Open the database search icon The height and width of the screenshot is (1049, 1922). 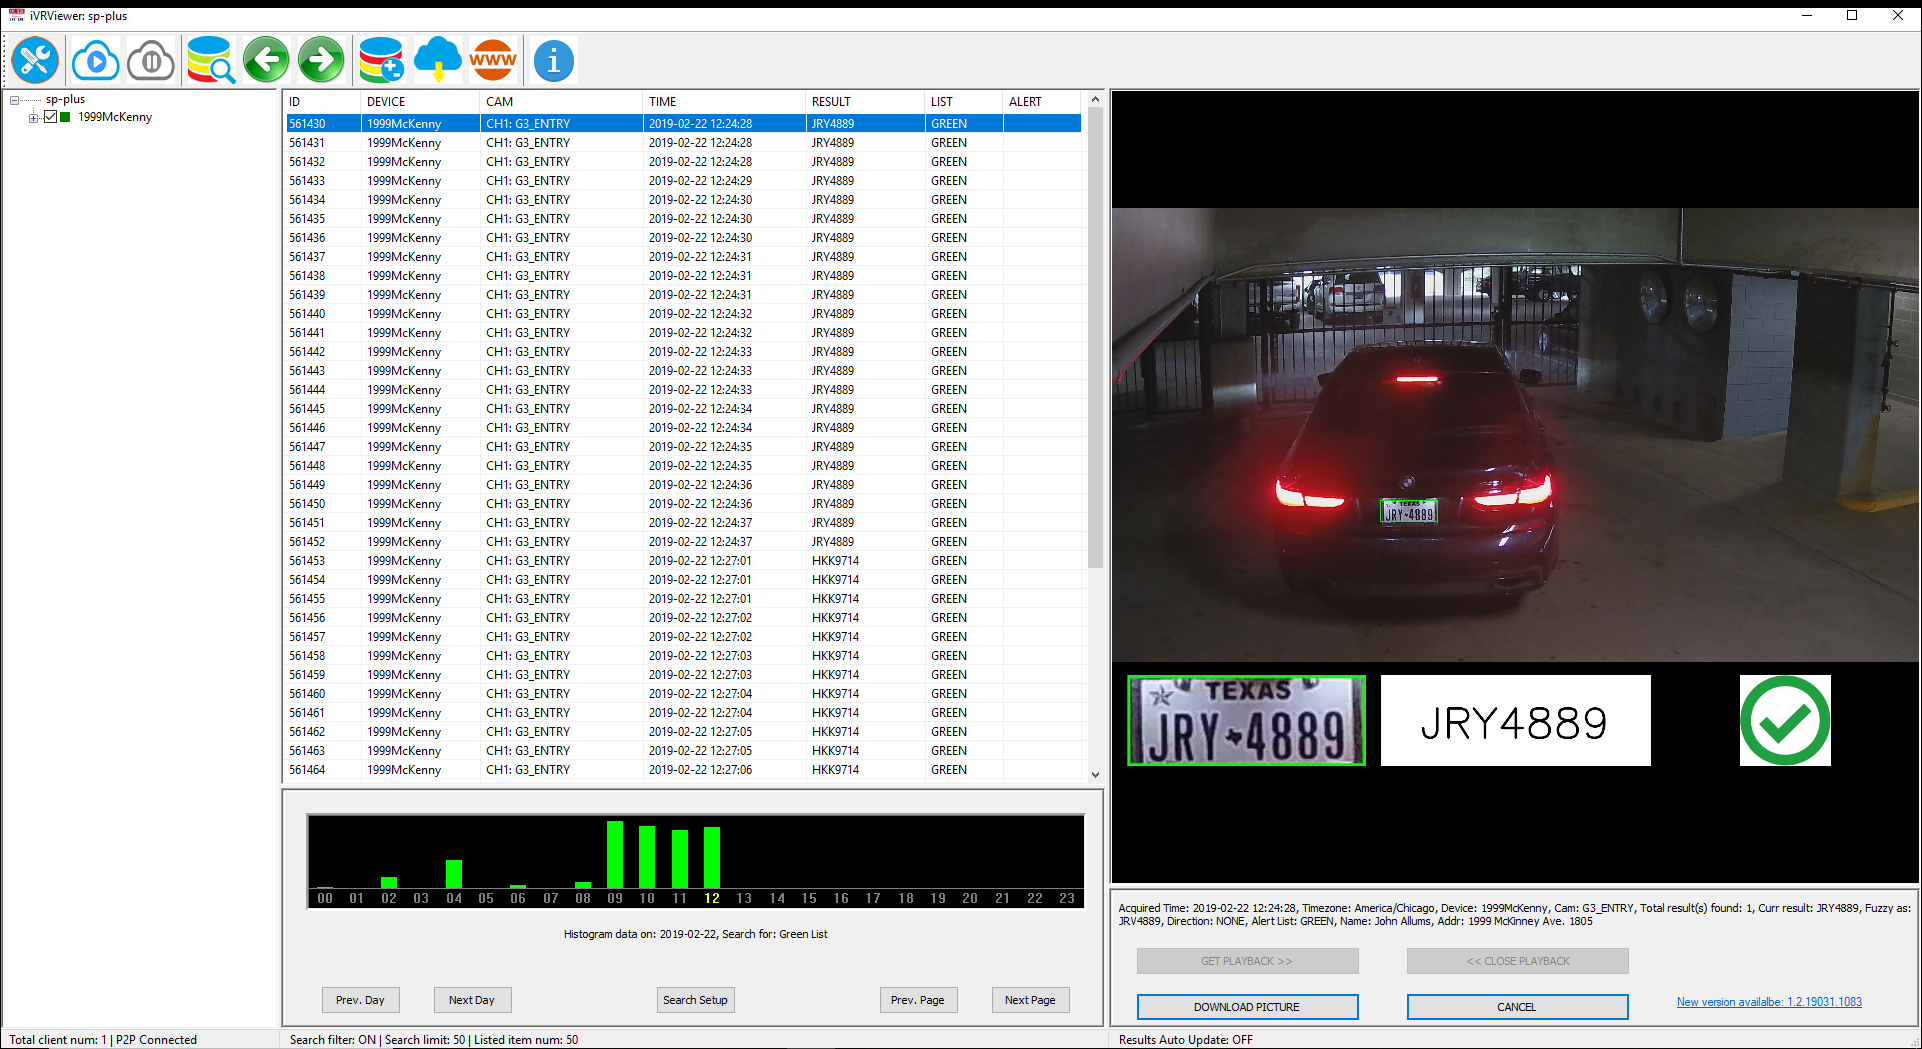click(210, 60)
